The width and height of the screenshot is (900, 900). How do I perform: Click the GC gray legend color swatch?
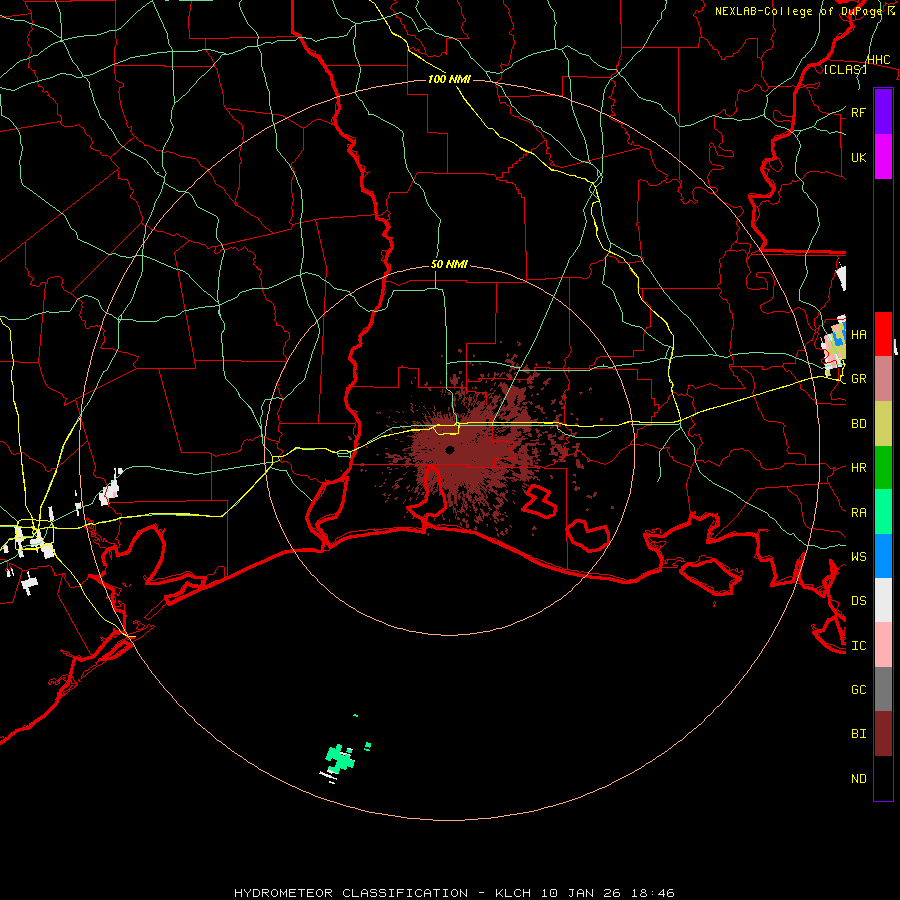(883, 689)
